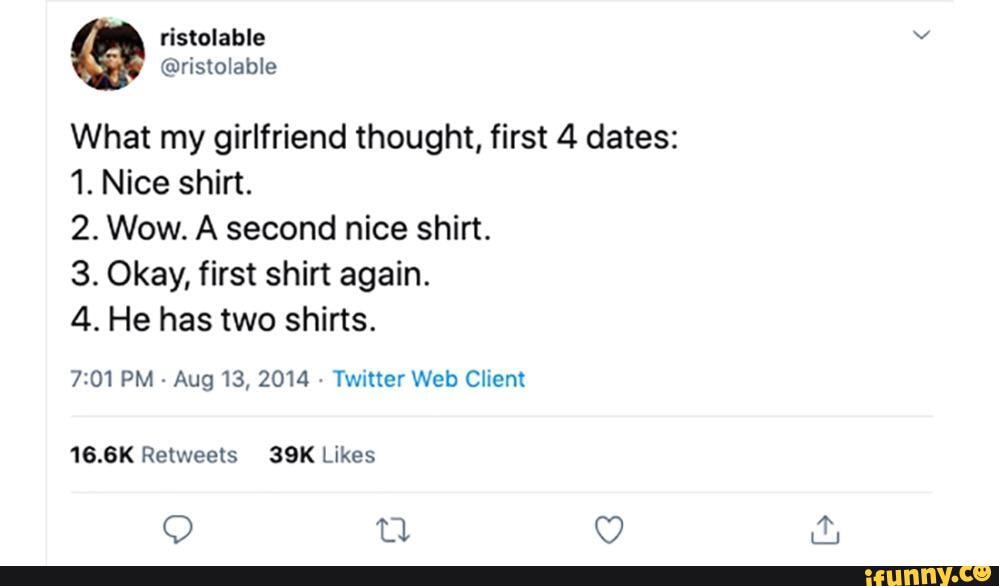
Task: View the 16.6K Retweets list
Action: (154, 455)
